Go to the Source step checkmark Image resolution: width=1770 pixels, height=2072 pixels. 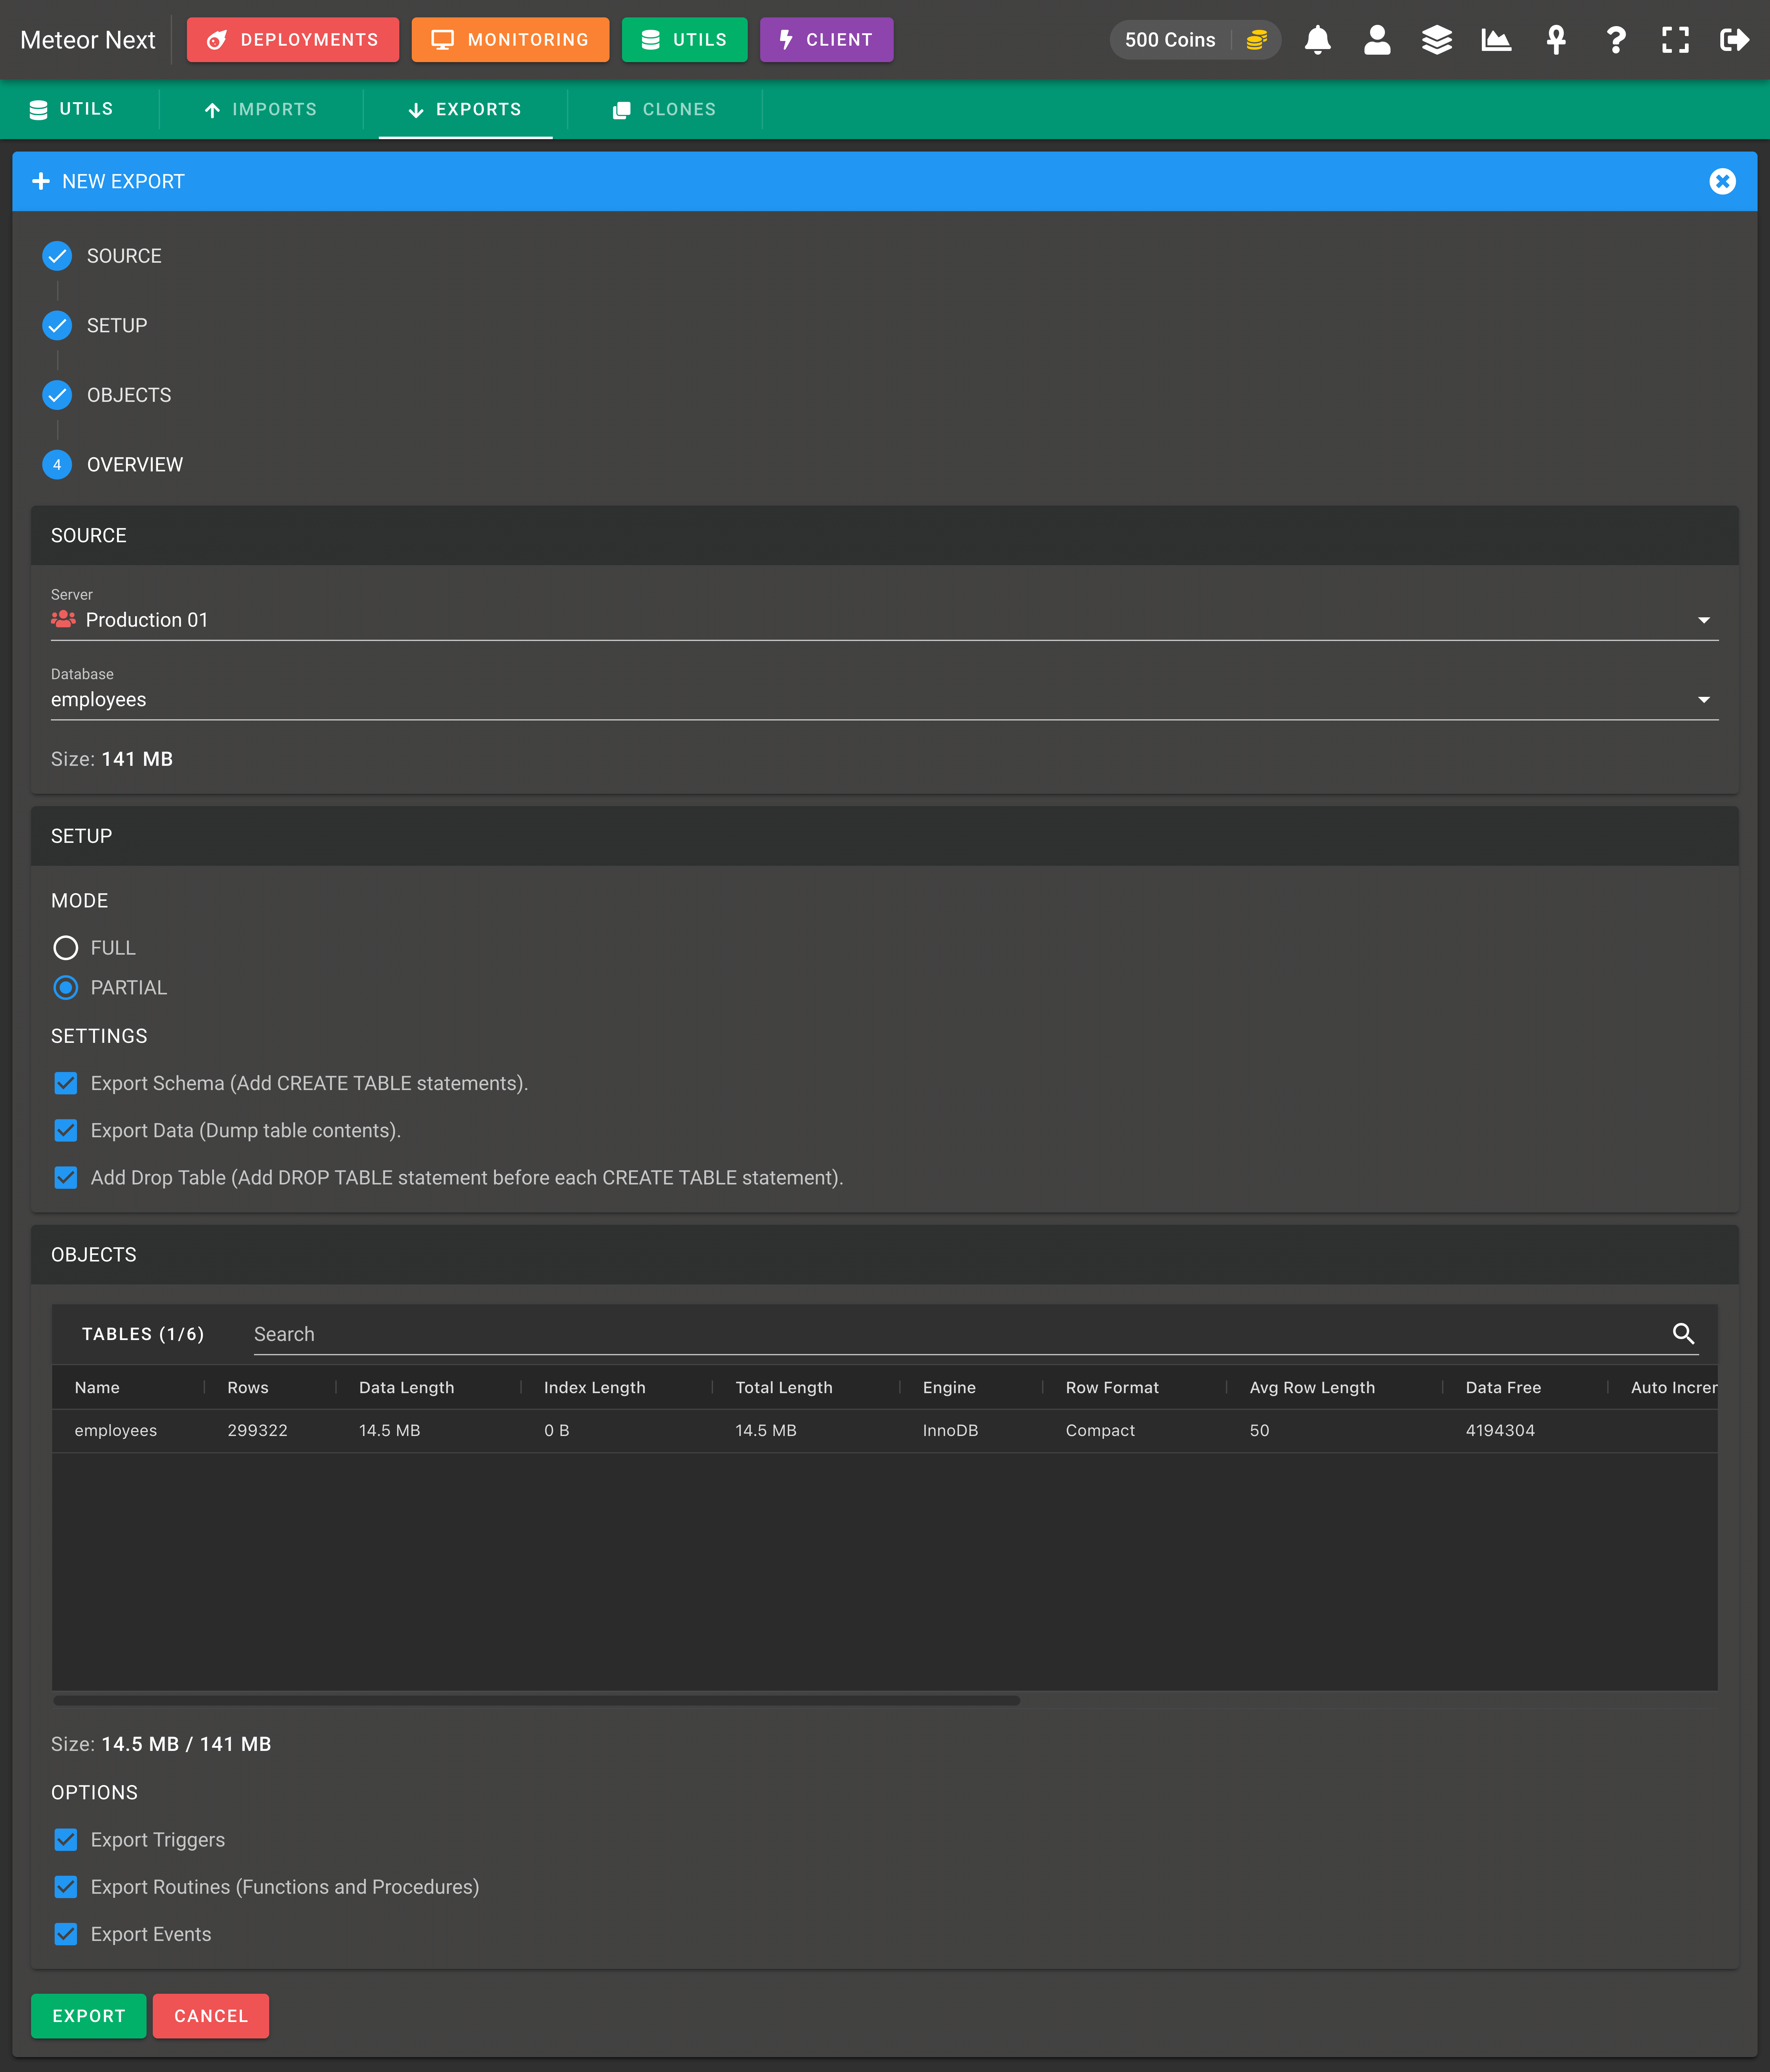[57, 256]
